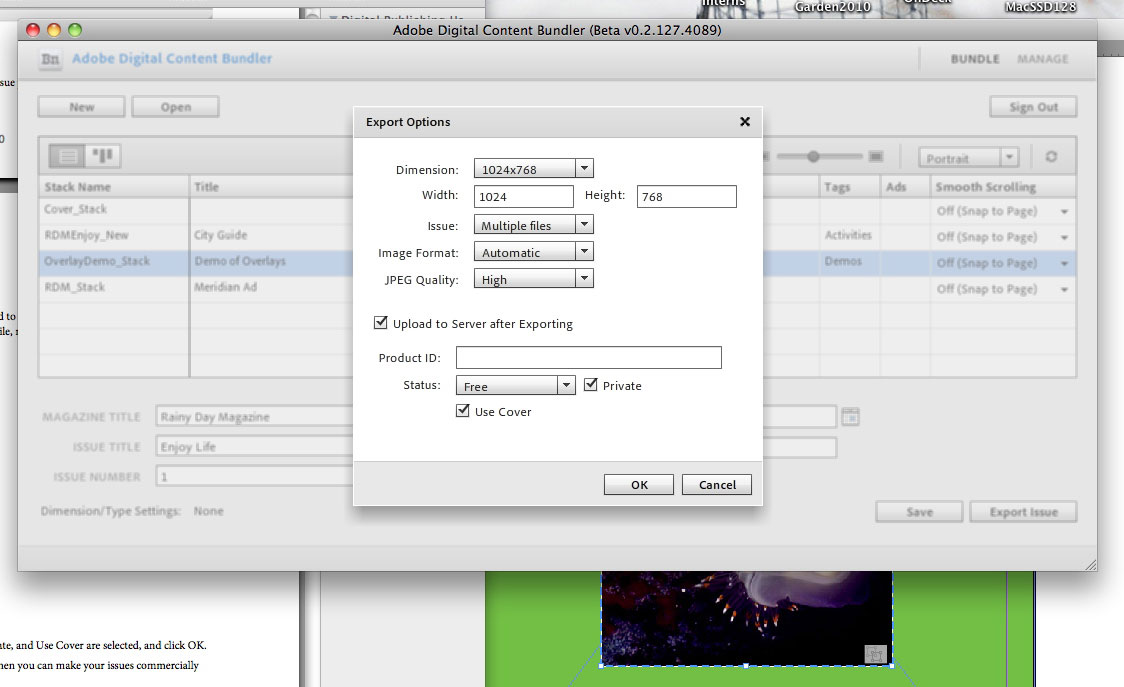This screenshot has width=1124, height=687.
Task: Select the Cover_Stack row
Action: pyautogui.click(x=75, y=209)
